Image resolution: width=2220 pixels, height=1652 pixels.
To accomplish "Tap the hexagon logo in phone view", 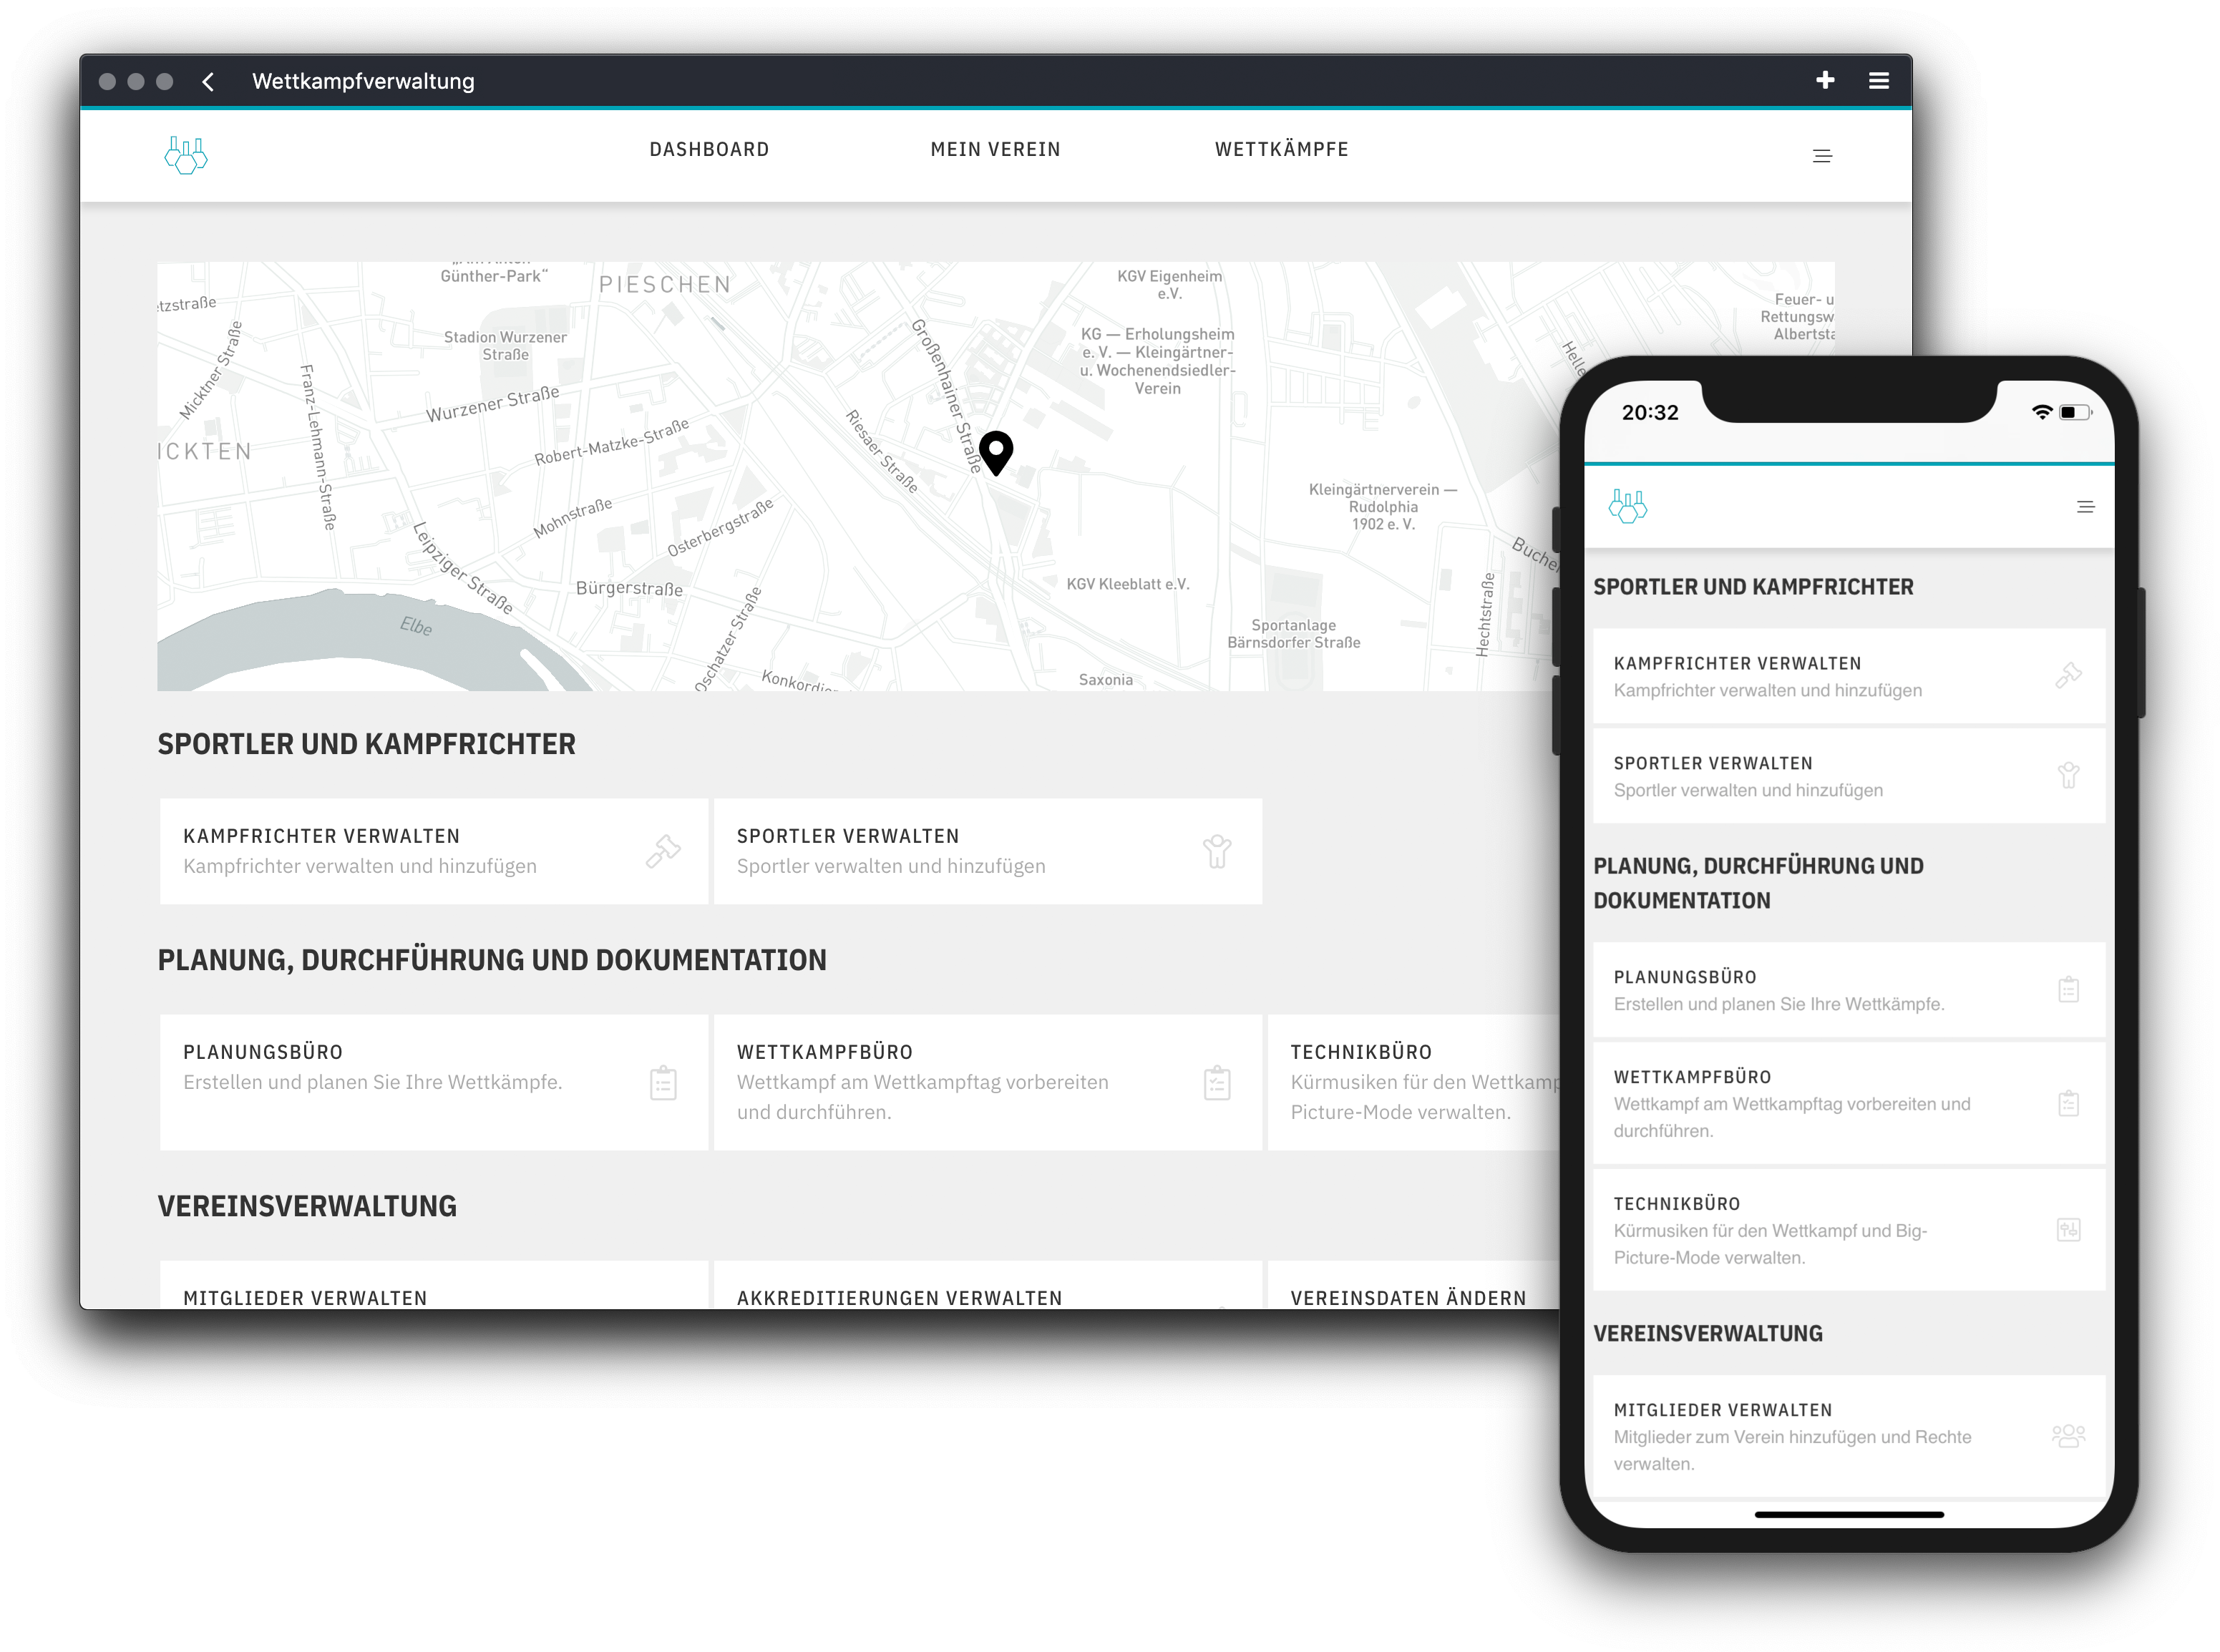I will tap(1628, 507).
